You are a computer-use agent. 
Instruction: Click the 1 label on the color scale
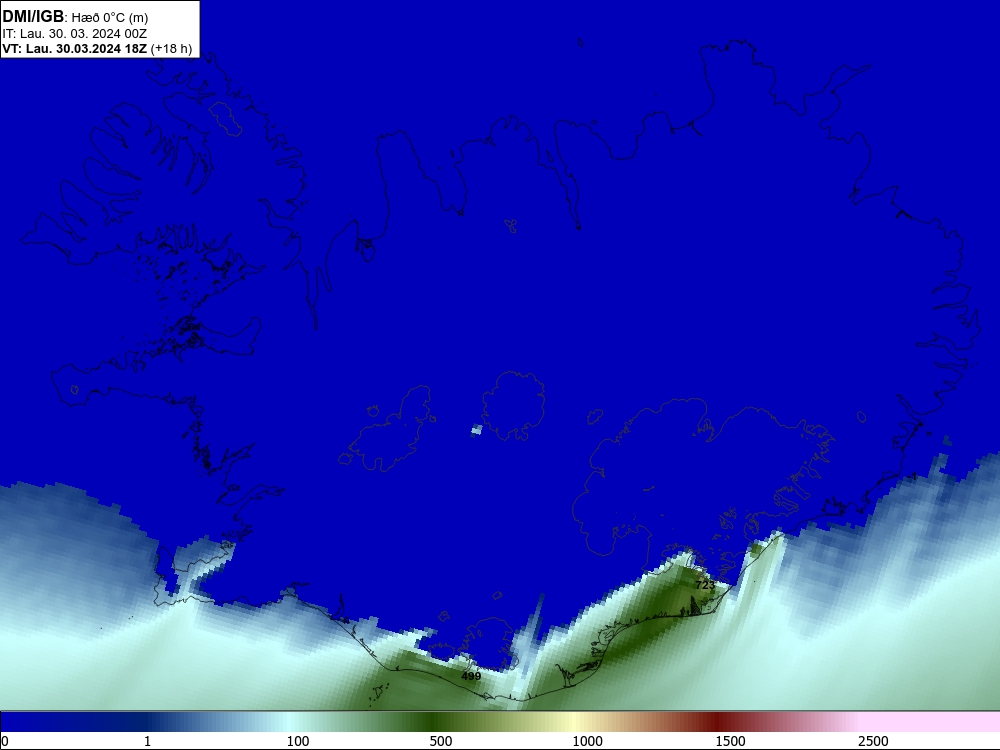click(147, 741)
